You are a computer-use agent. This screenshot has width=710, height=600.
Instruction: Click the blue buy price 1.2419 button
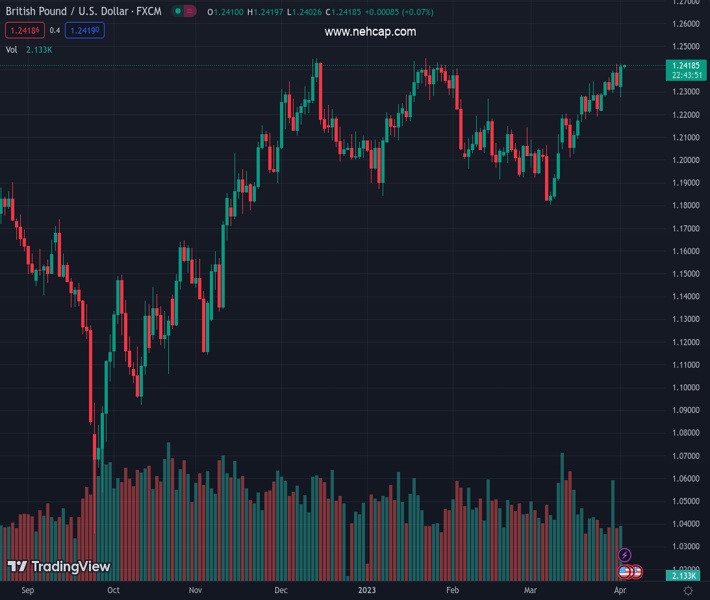[85, 30]
